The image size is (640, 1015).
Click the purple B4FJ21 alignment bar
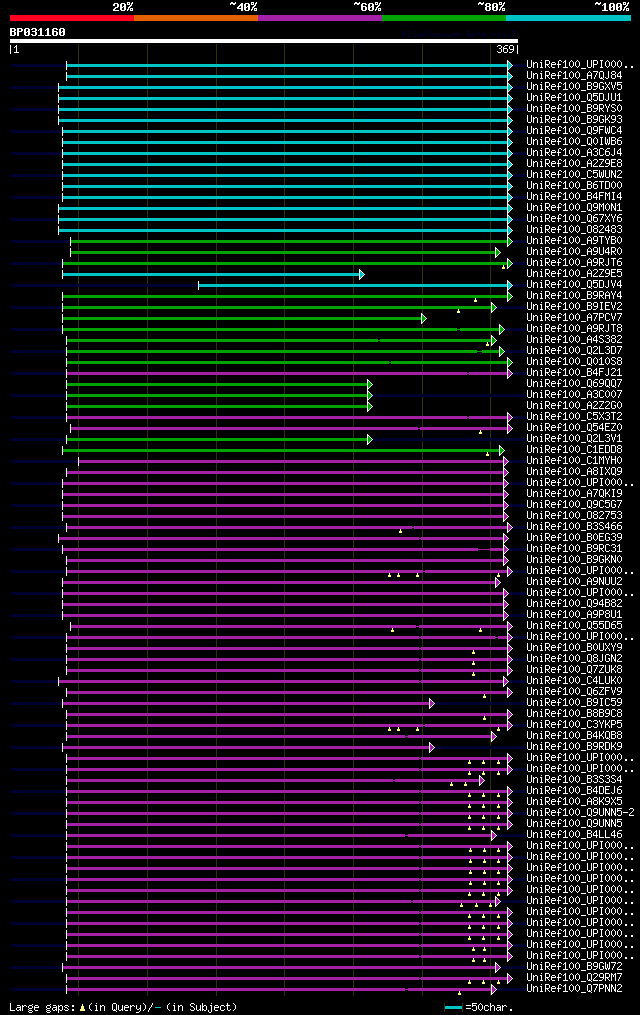[289, 374]
